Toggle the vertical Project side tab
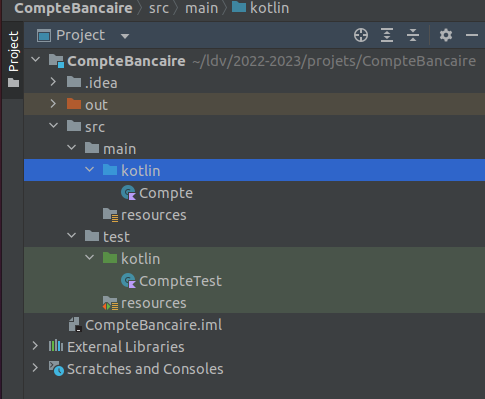This screenshot has width=485, height=399. point(13,59)
